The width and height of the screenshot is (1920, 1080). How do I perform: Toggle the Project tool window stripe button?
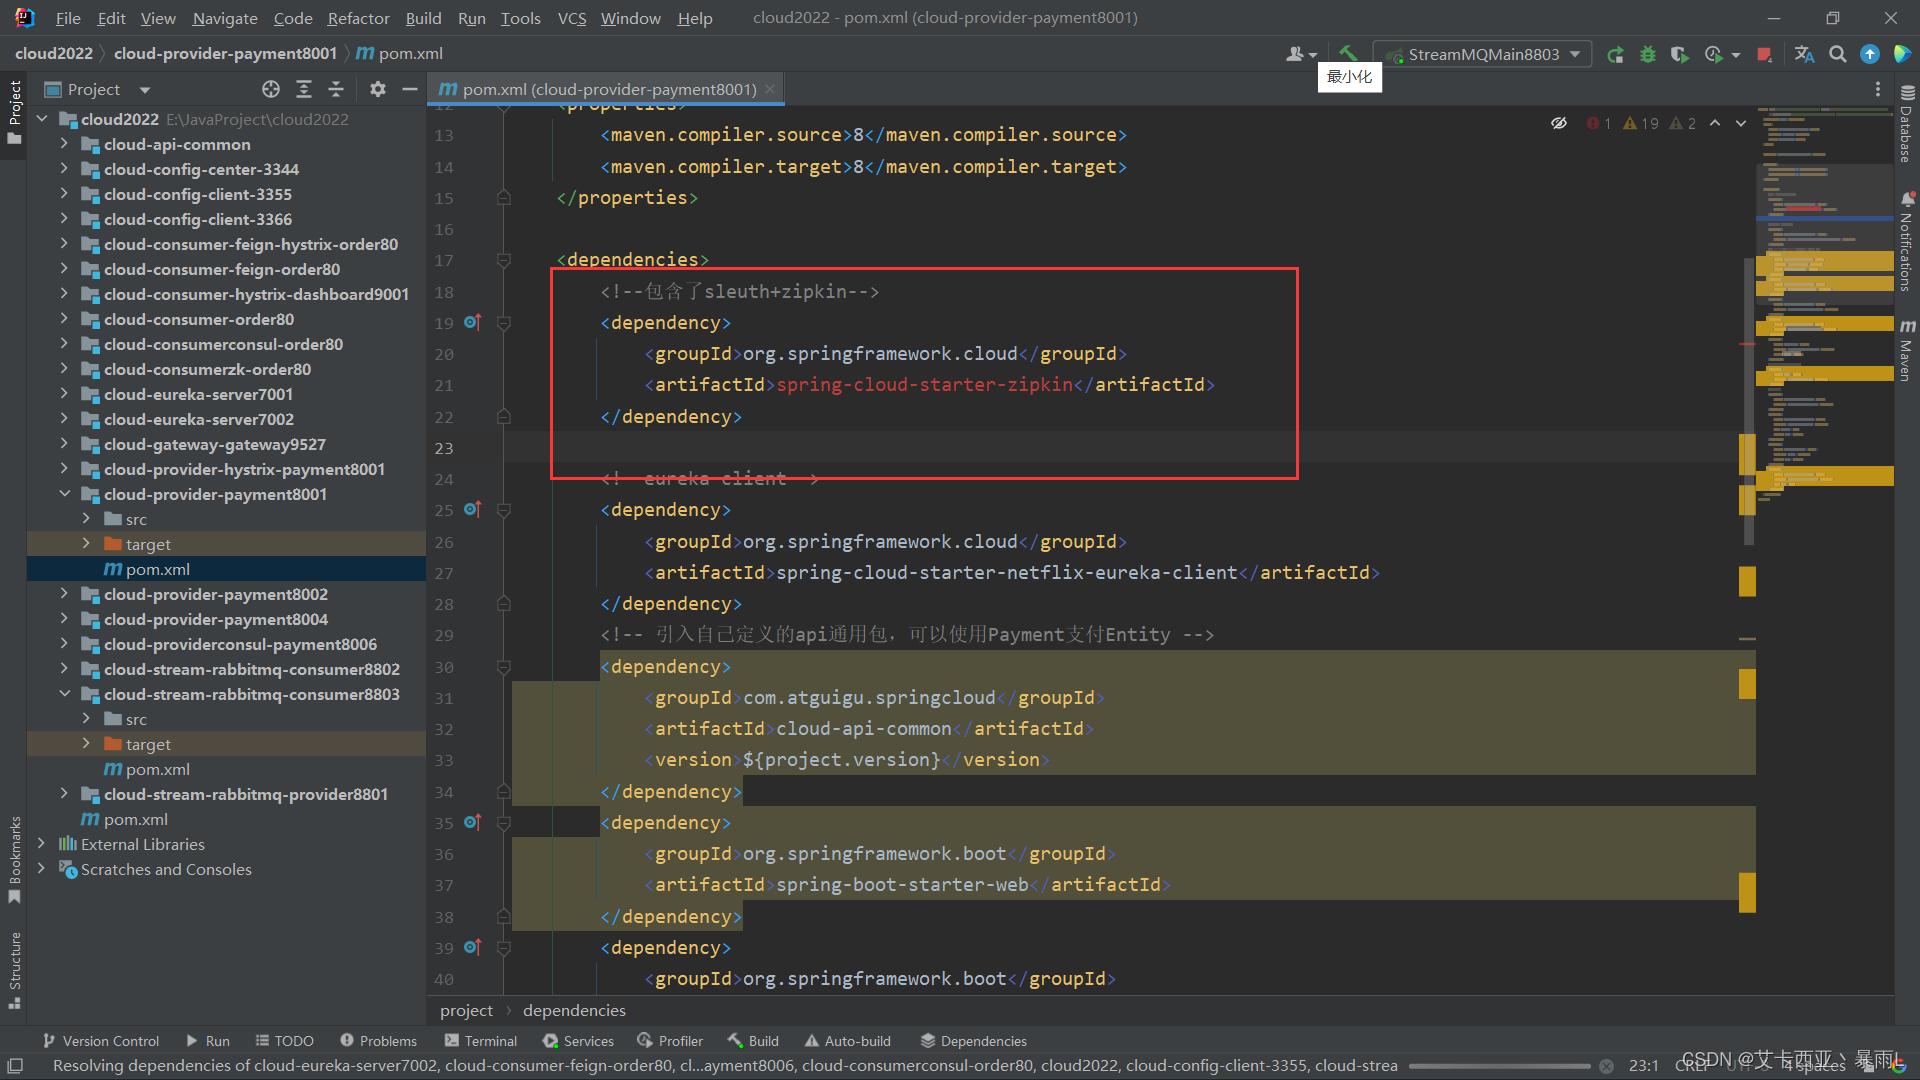14,112
